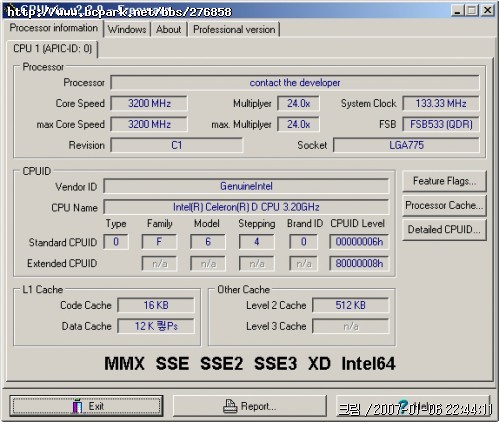Click the printer icon on Report
The height and width of the screenshot is (422, 500).
[x=230, y=406]
